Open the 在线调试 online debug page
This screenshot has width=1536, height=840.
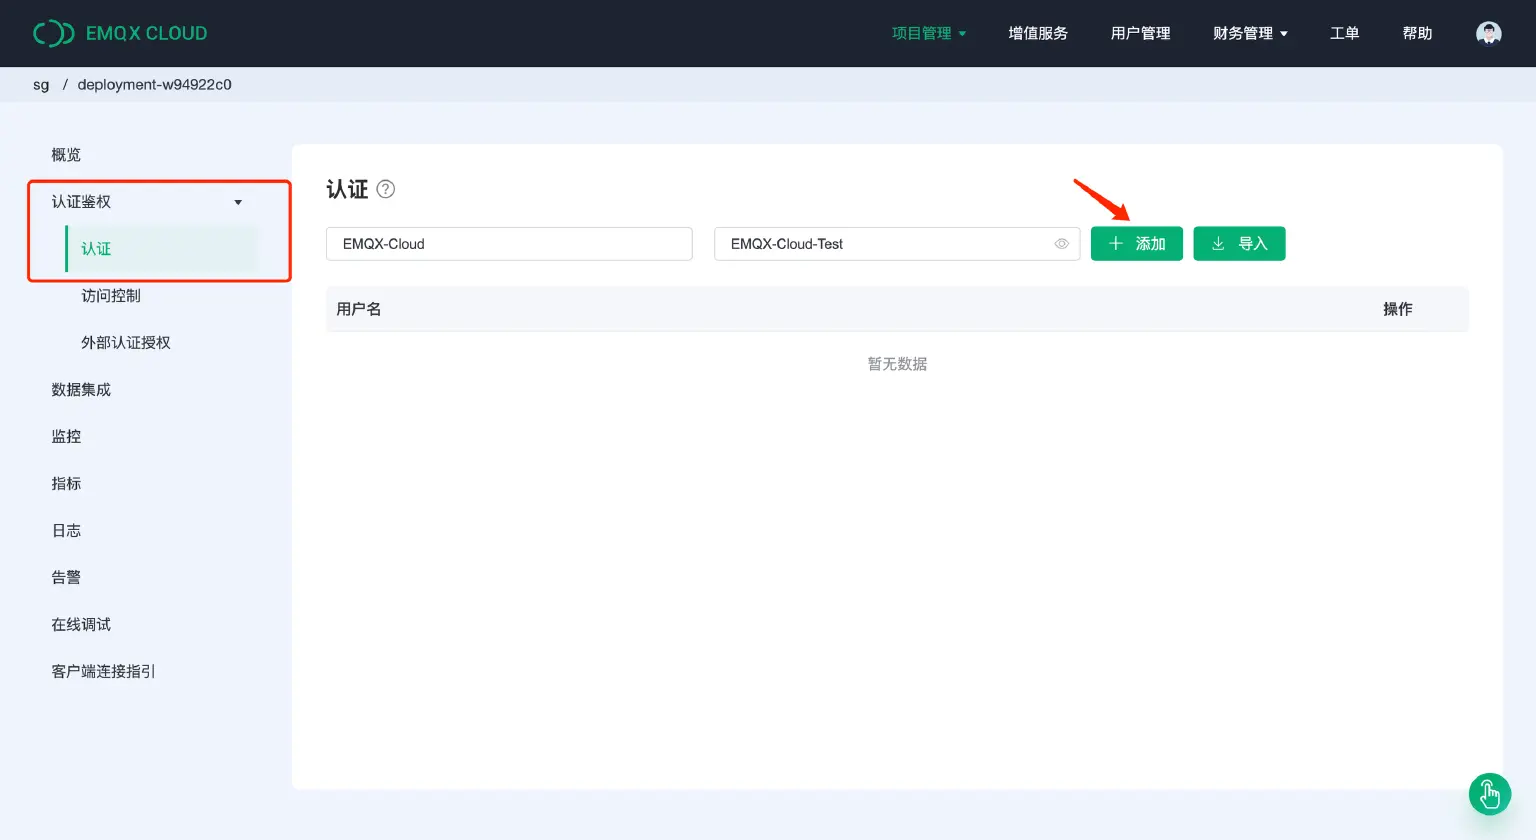80,623
